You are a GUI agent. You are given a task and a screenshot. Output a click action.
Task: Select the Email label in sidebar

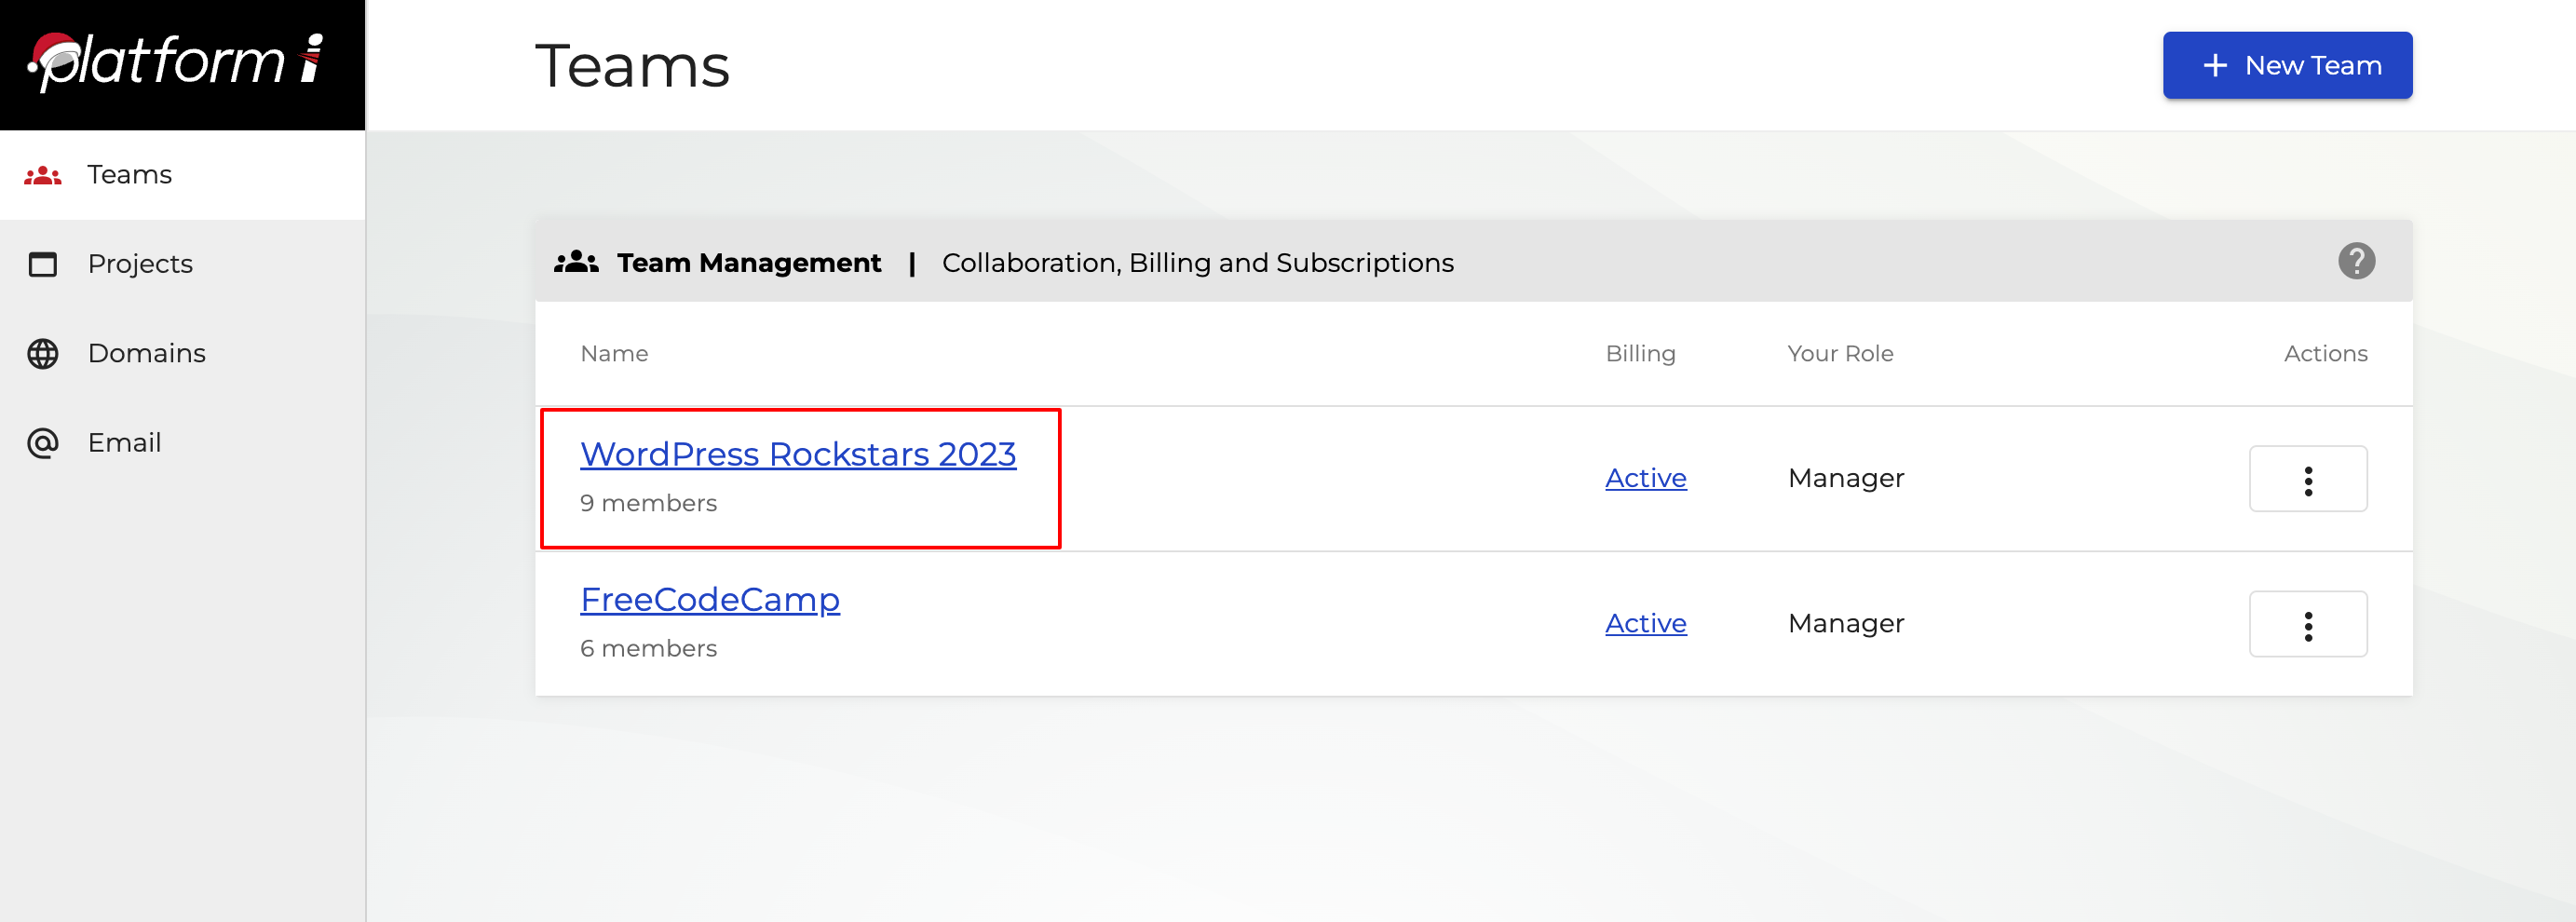click(x=124, y=443)
